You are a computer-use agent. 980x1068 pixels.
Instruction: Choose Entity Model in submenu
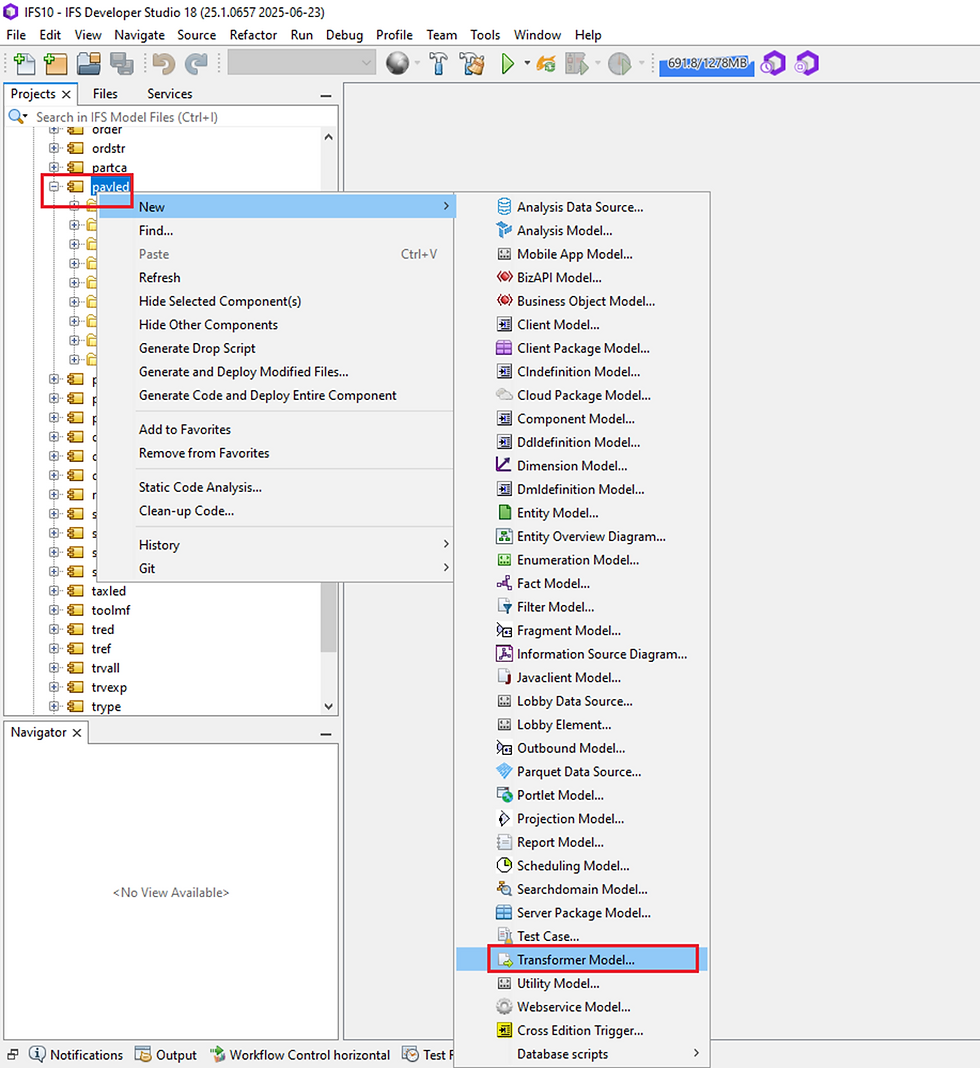(582, 513)
